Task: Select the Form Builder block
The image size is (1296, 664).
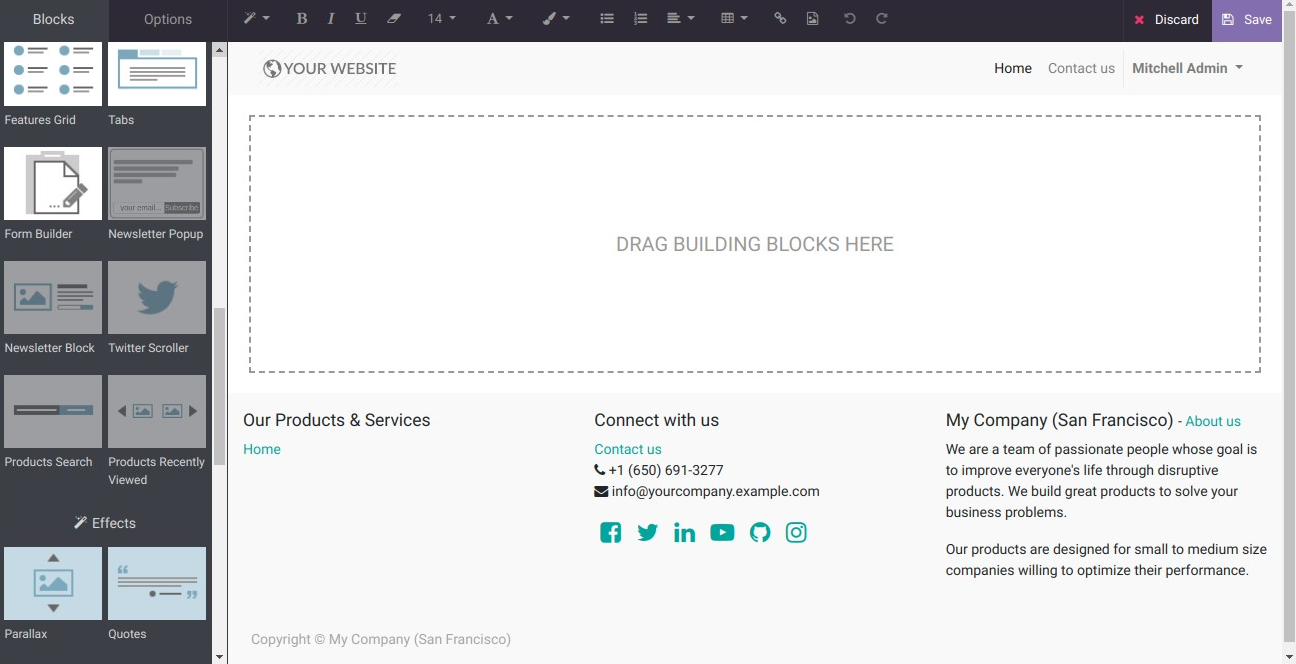Action: [x=53, y=184]
